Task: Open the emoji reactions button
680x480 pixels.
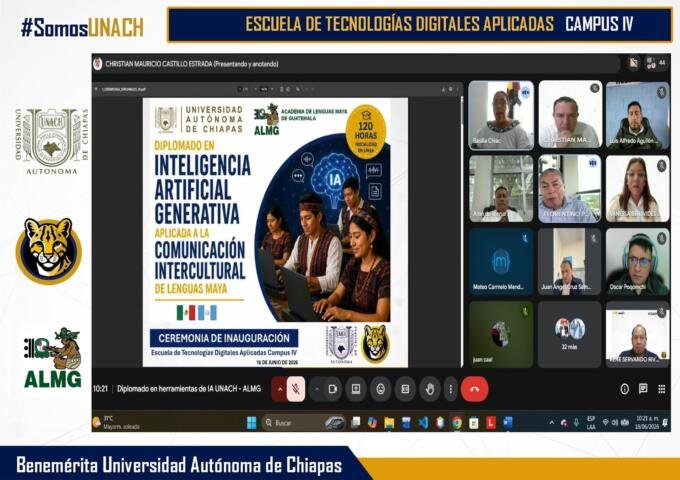Action: click(x=380, y=389)
